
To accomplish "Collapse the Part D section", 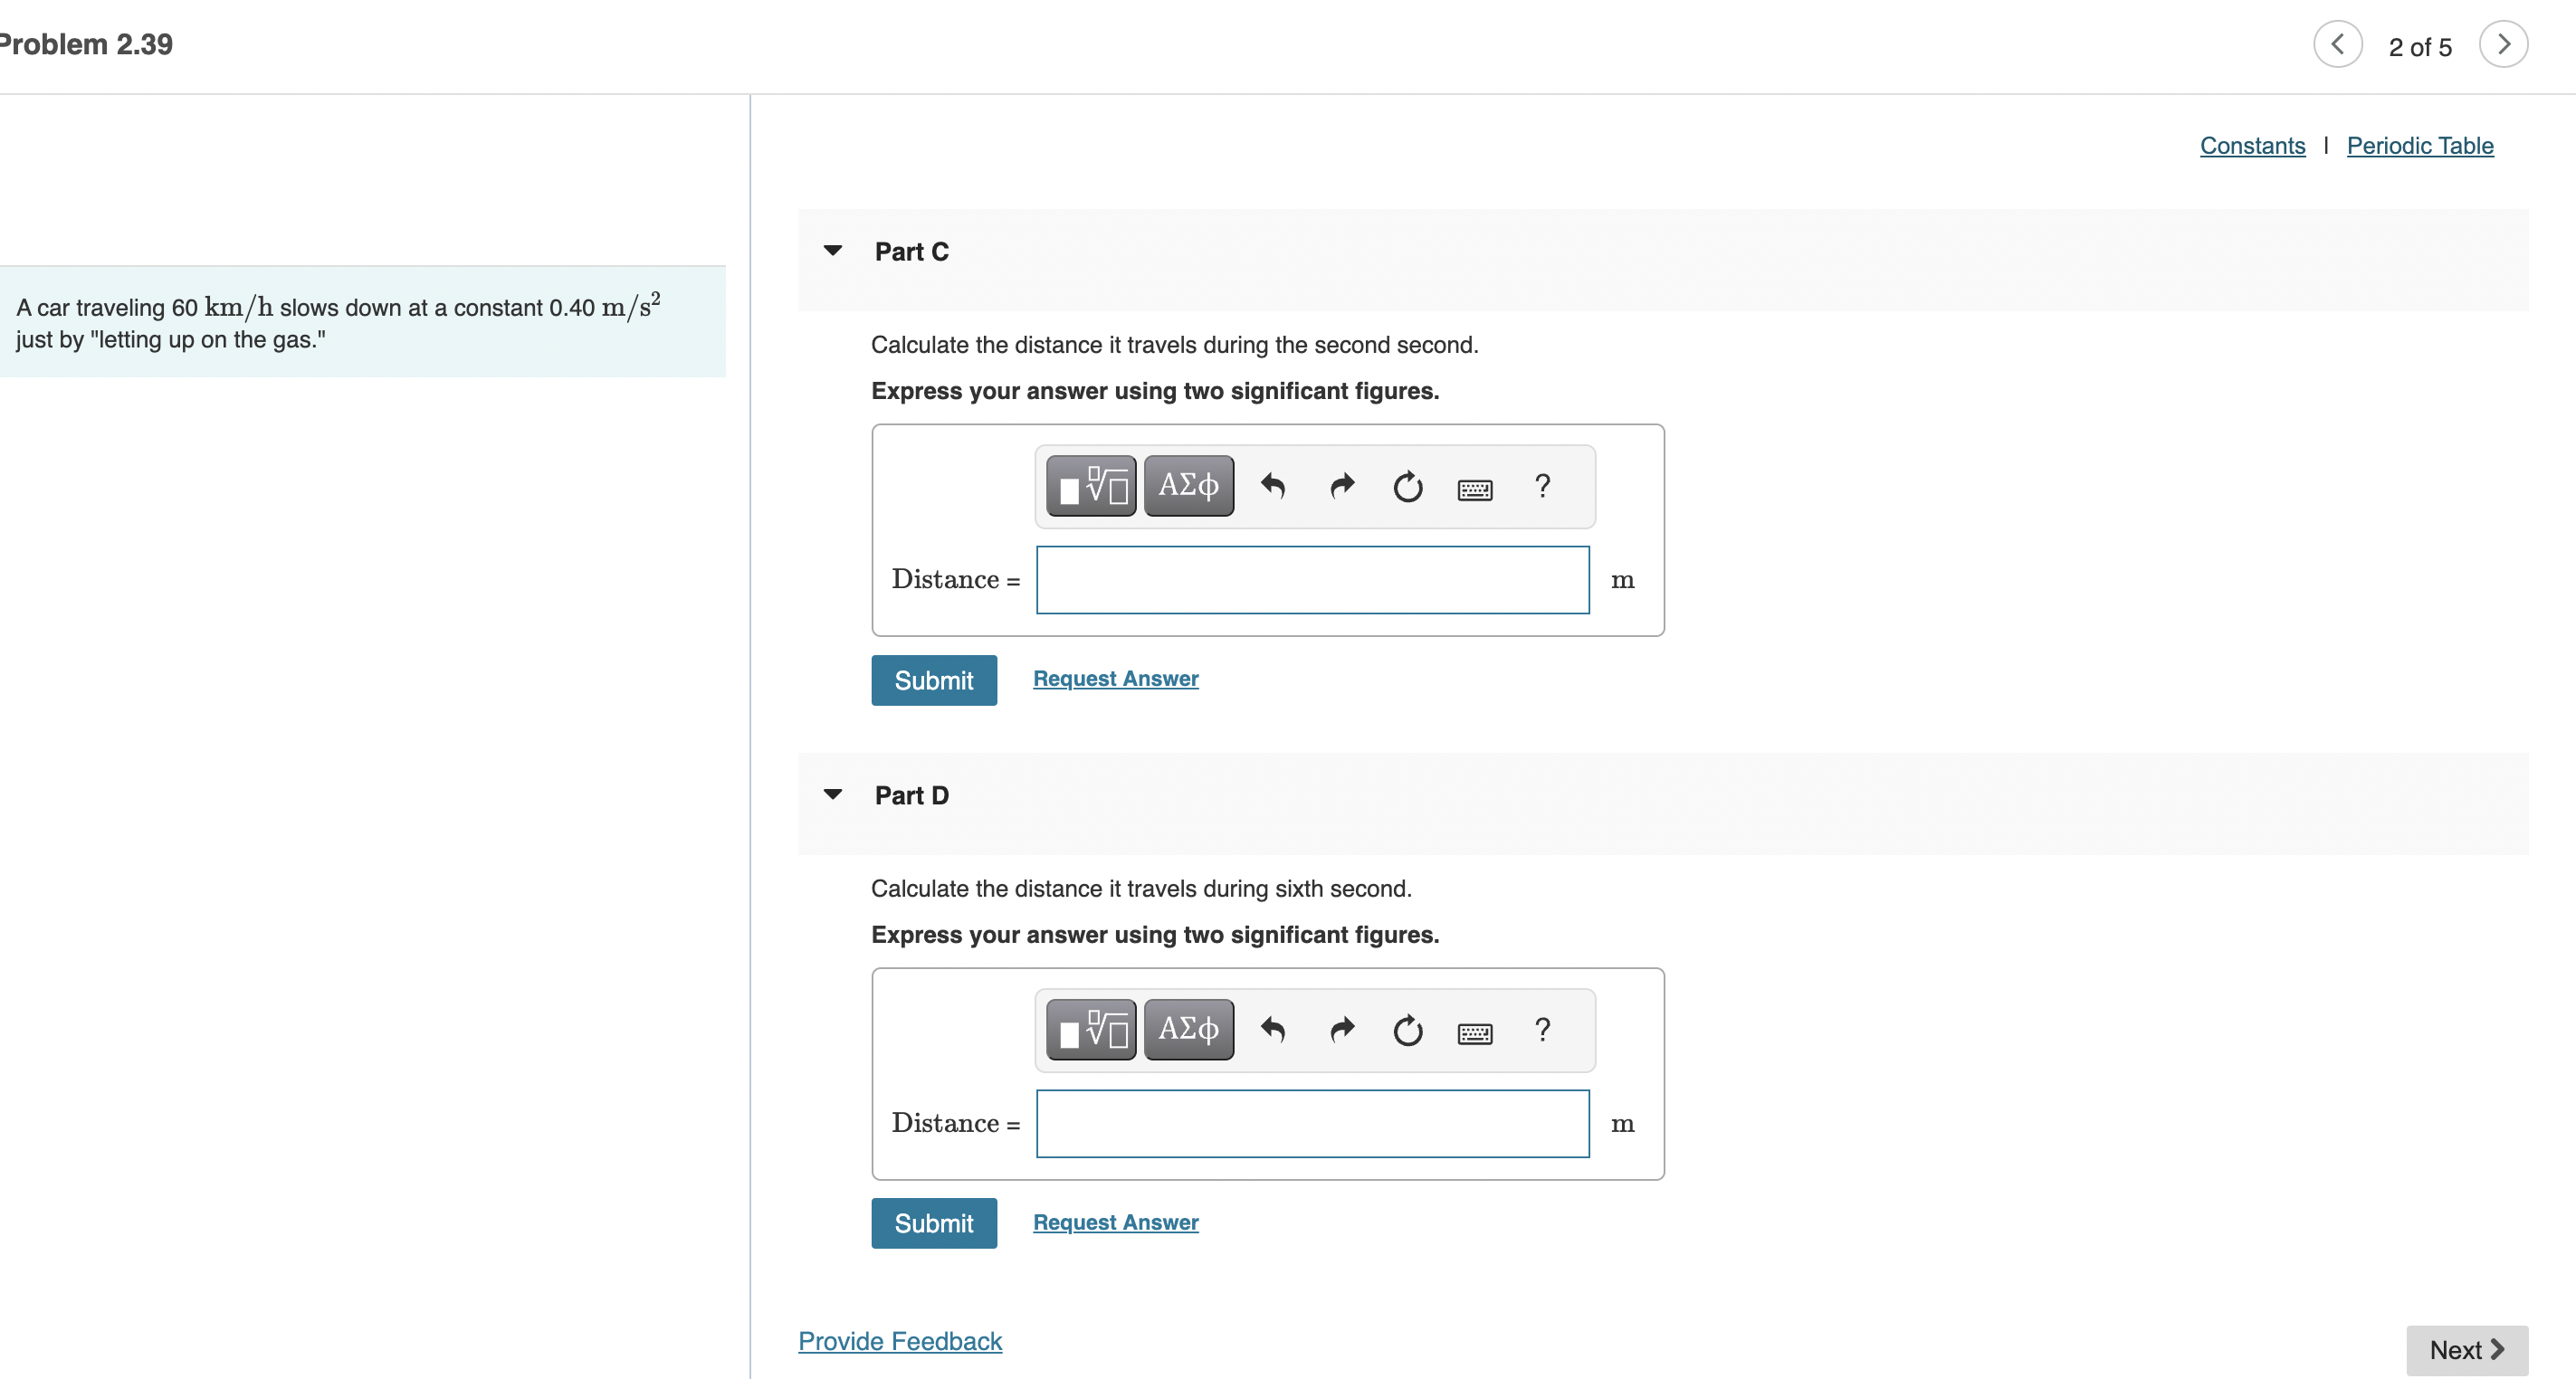I will tap(832, 795).
